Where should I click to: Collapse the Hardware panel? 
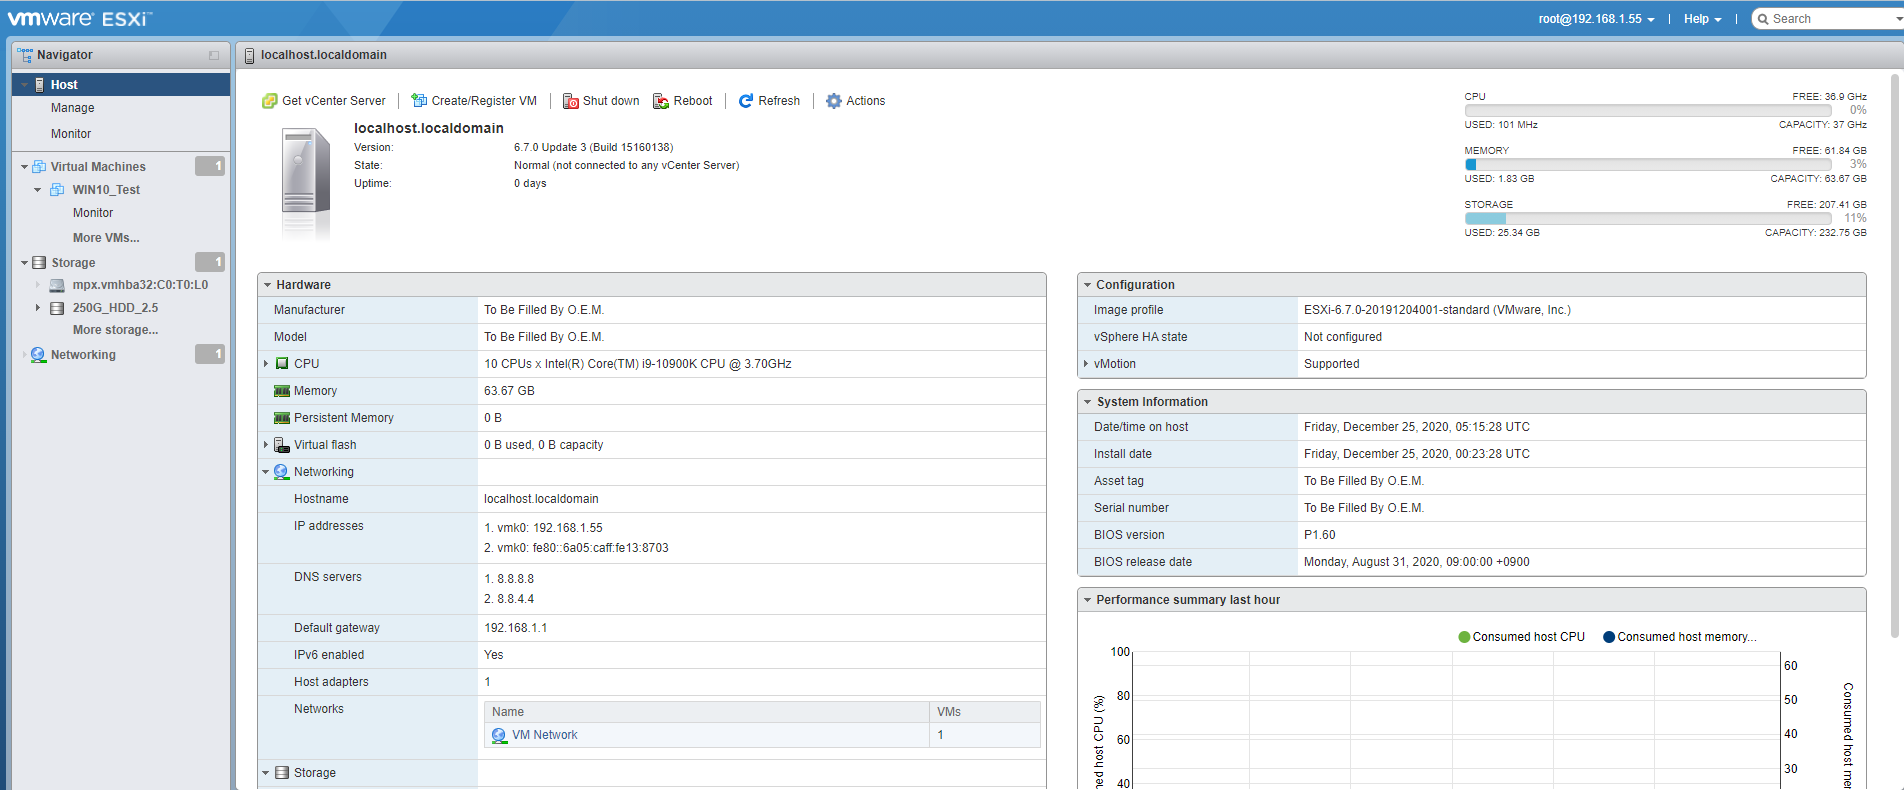coord(268,285)
